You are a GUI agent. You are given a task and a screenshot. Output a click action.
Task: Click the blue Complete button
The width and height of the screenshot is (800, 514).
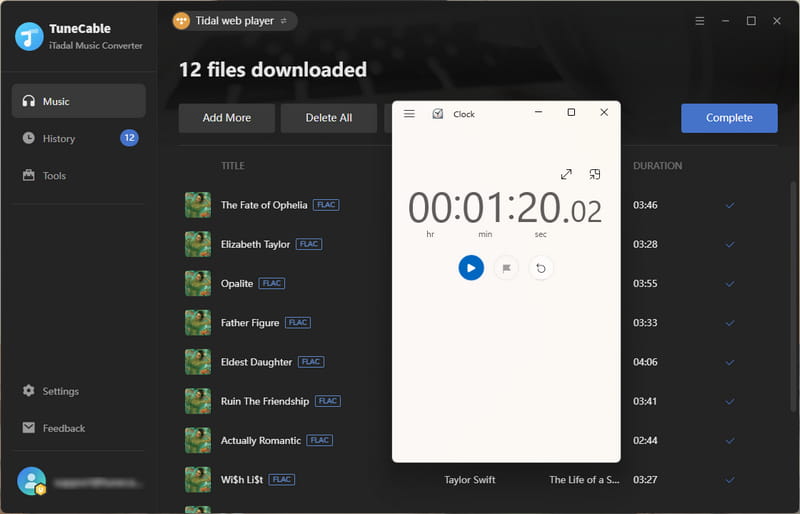[729, 118]
